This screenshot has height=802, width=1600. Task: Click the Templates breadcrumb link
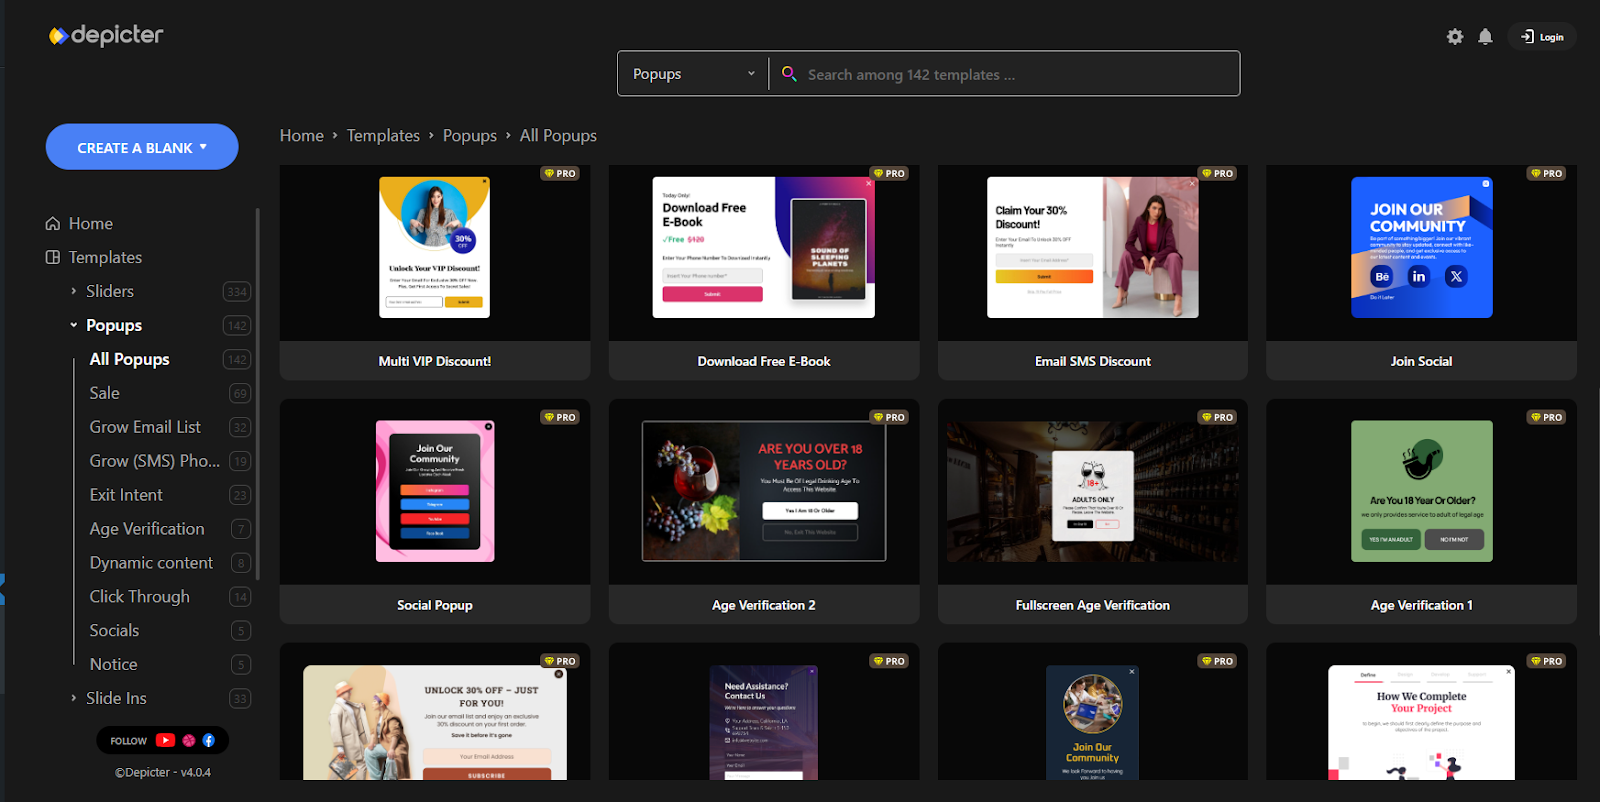pyautogui.click(x=383, y=135)
